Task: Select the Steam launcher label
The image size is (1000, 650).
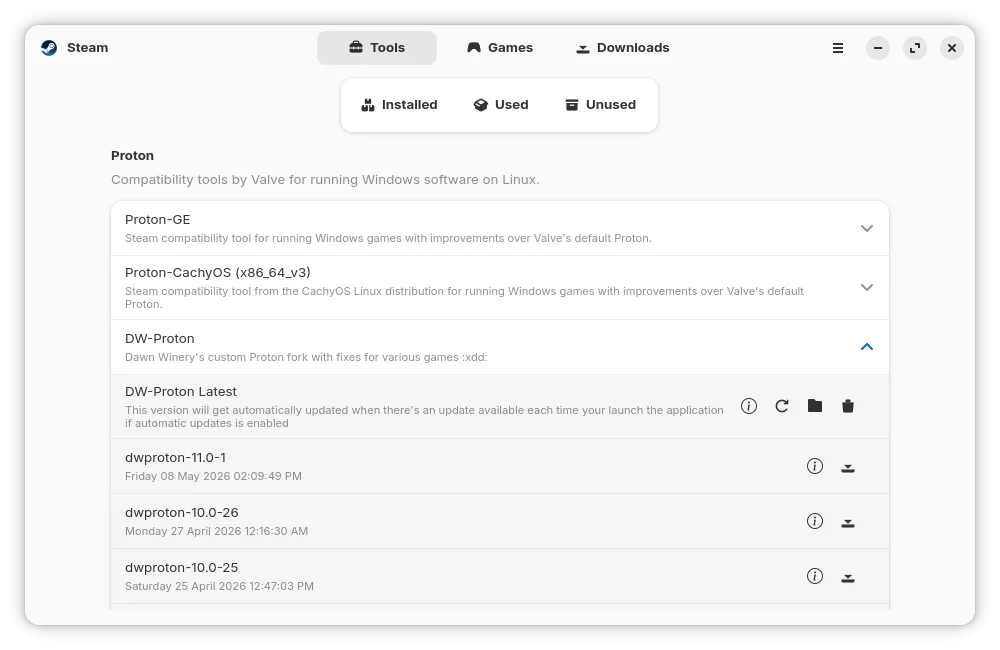Action: pyautogui.click(x=87, y=48)
